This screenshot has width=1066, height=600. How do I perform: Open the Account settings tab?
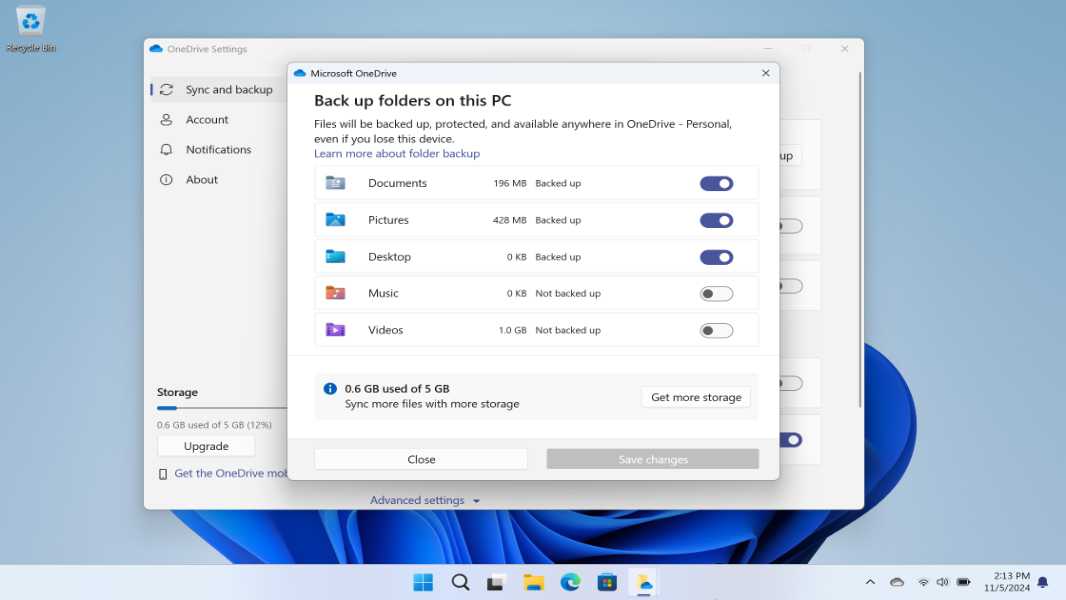207,120
